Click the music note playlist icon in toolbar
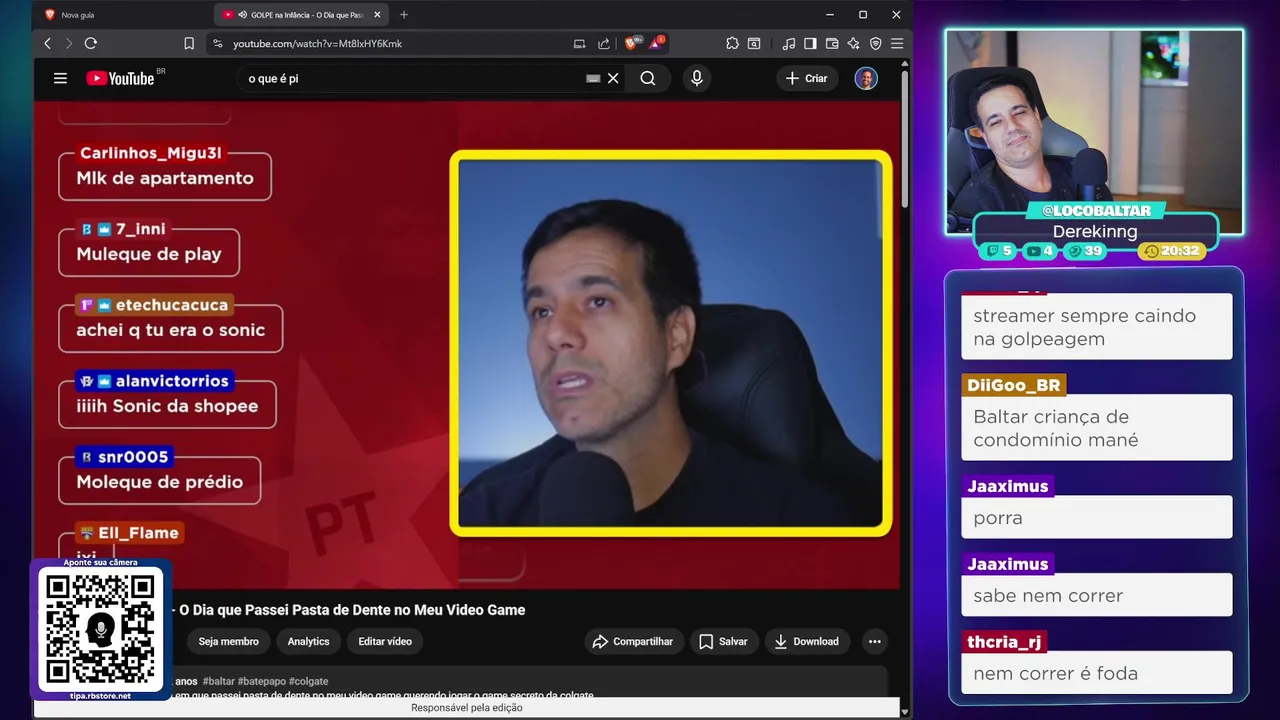 (x=789, y=43)
